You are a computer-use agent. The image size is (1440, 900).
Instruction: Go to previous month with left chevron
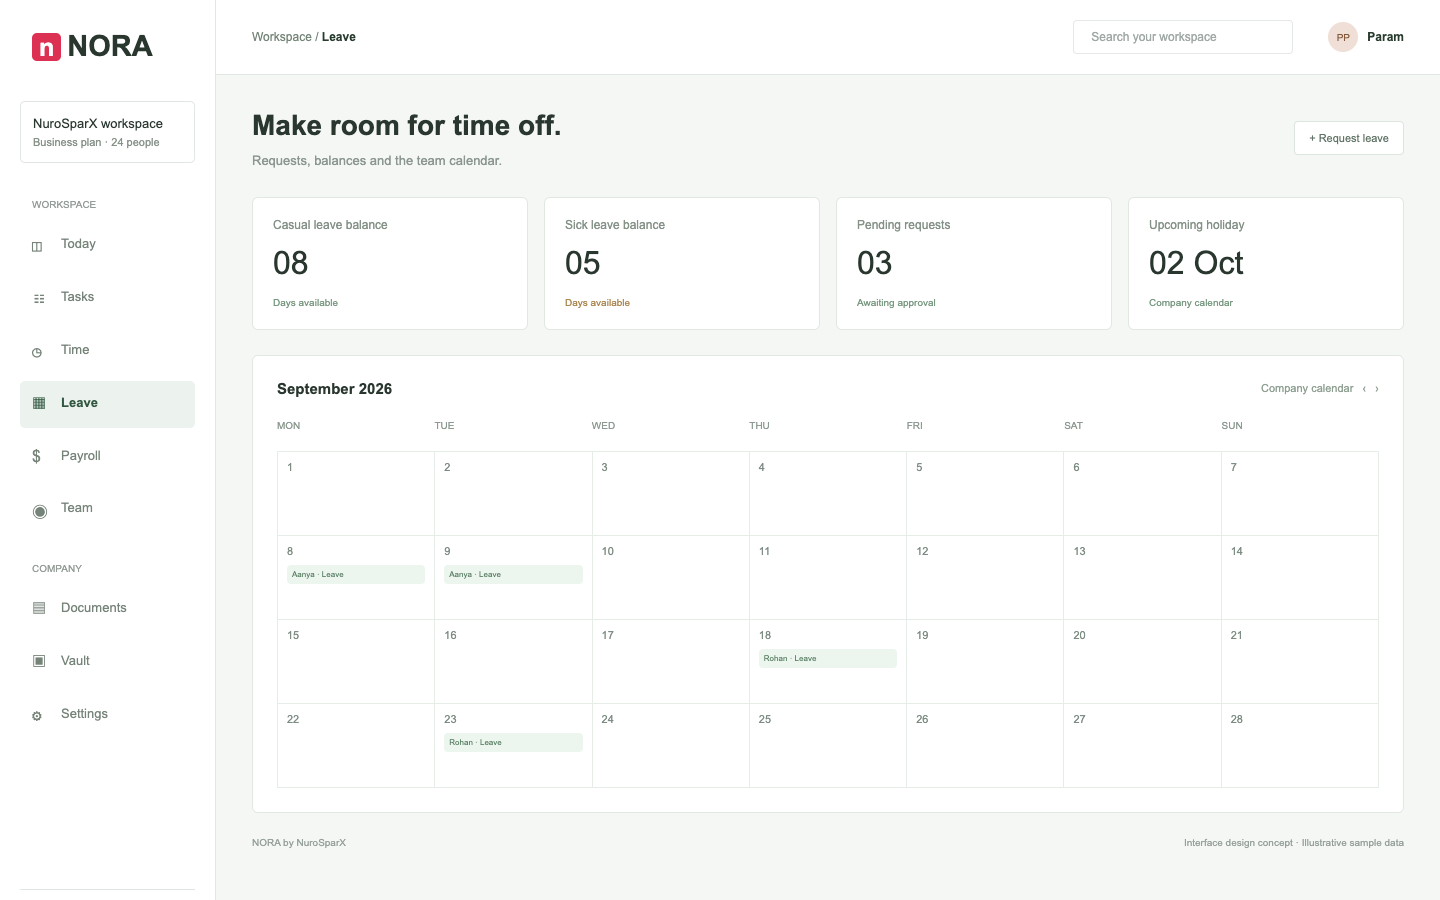click(x=1364, y=389)
